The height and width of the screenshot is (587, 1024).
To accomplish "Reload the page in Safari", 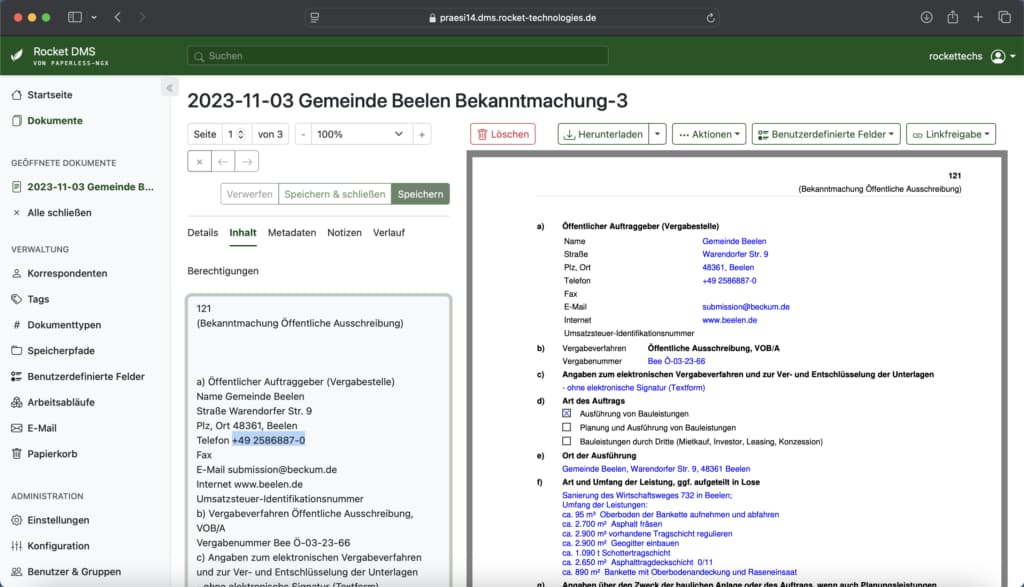I will (711, 18).
